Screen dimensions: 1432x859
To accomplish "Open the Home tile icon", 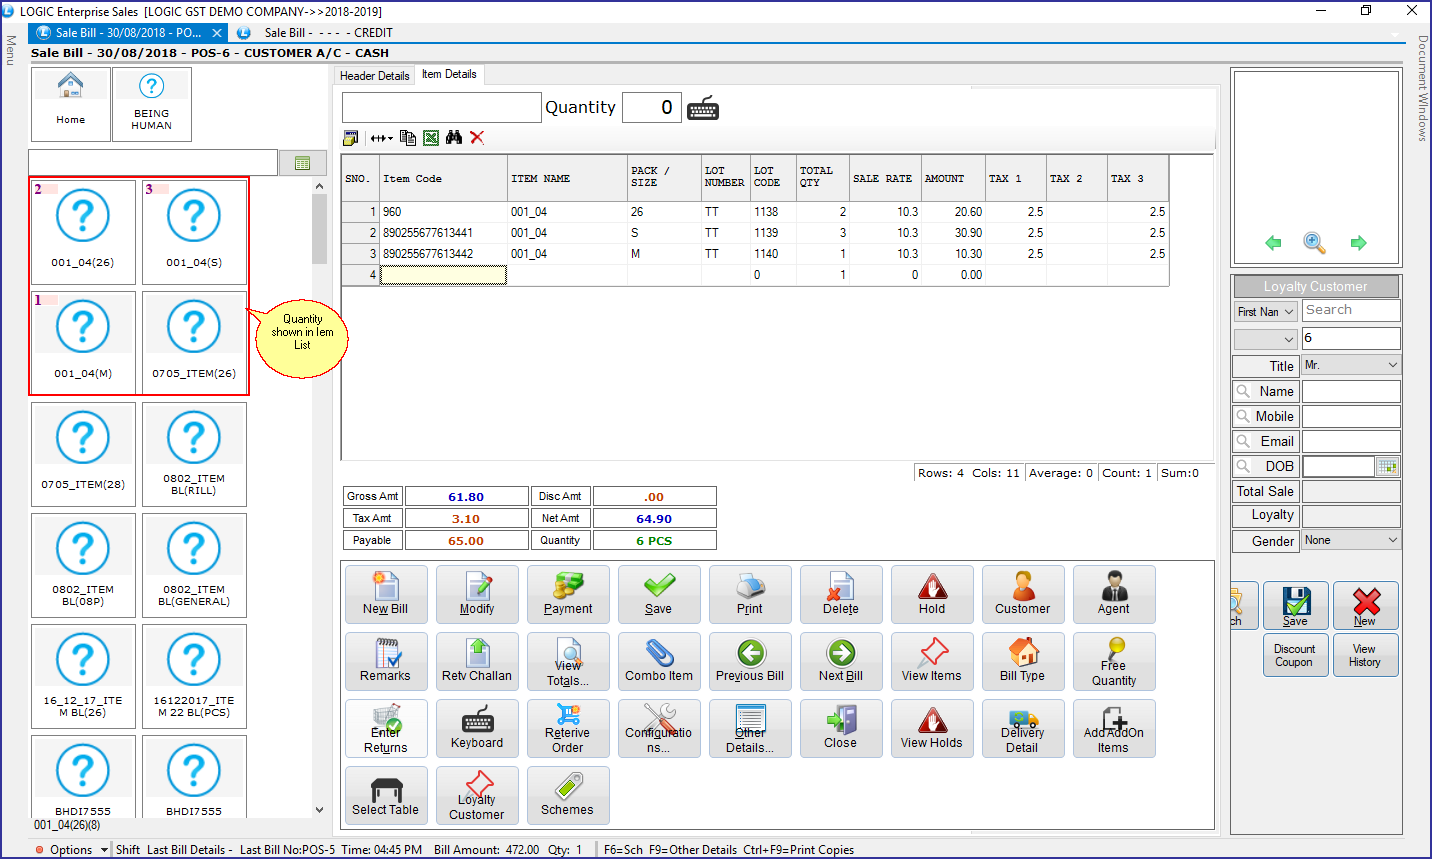I will (70, 104).
